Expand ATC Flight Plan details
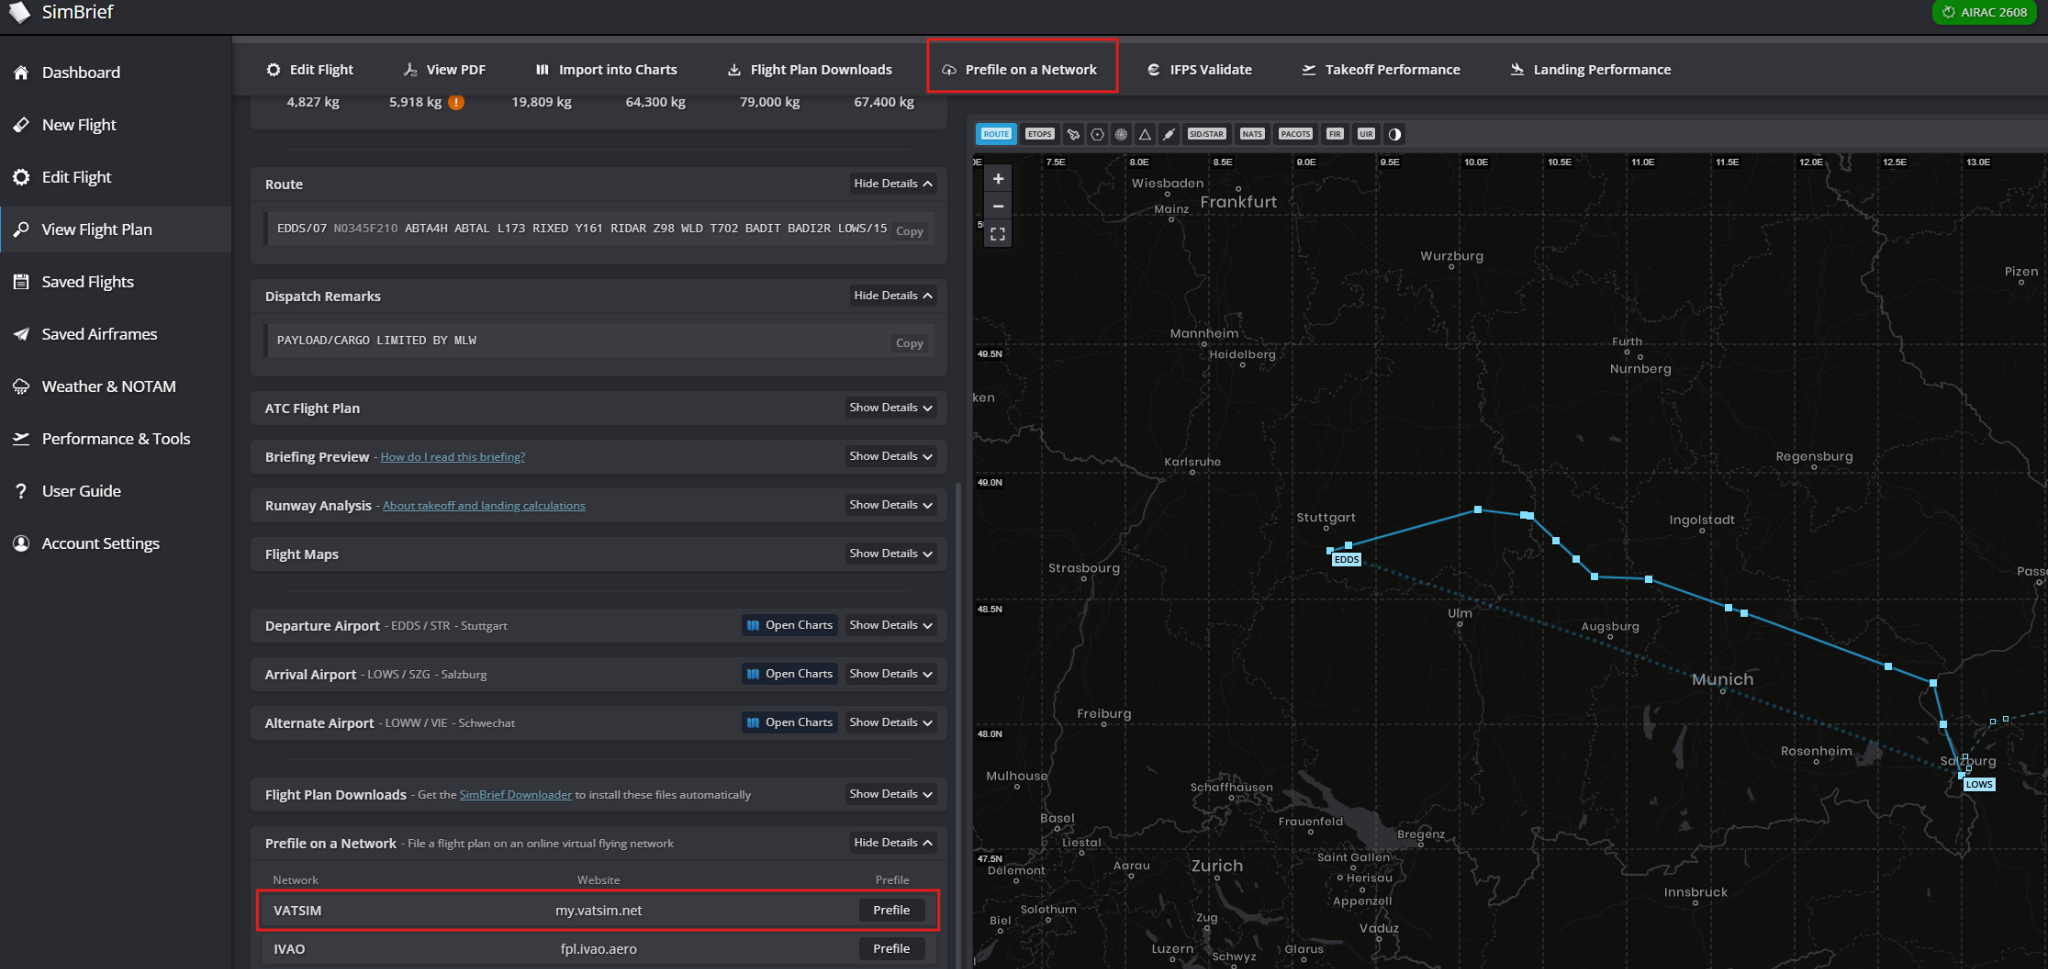This screenshot has height=969, width=2048. (x=891, y=408)
